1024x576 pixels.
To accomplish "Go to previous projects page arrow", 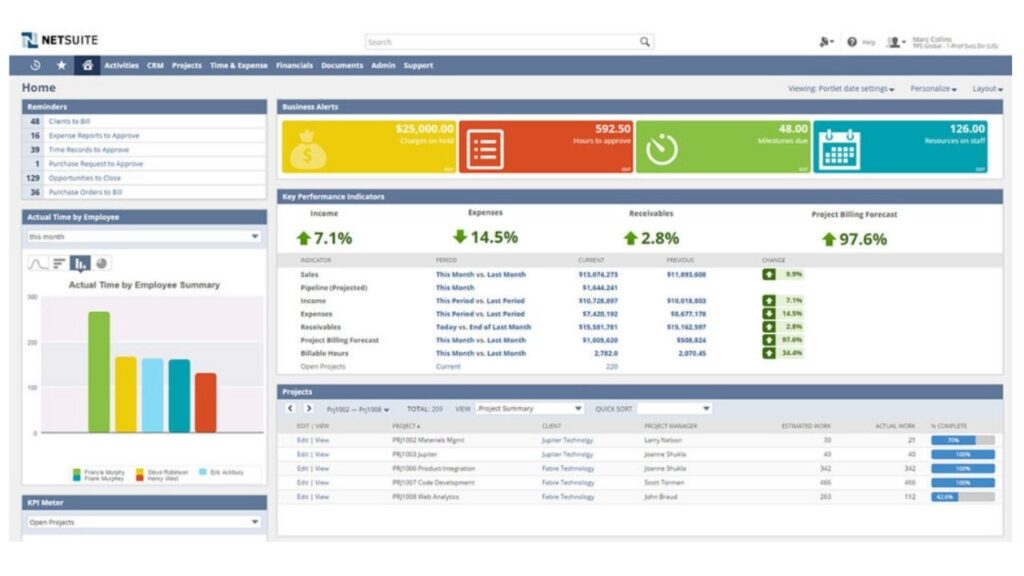I will [x=290, y=408].
